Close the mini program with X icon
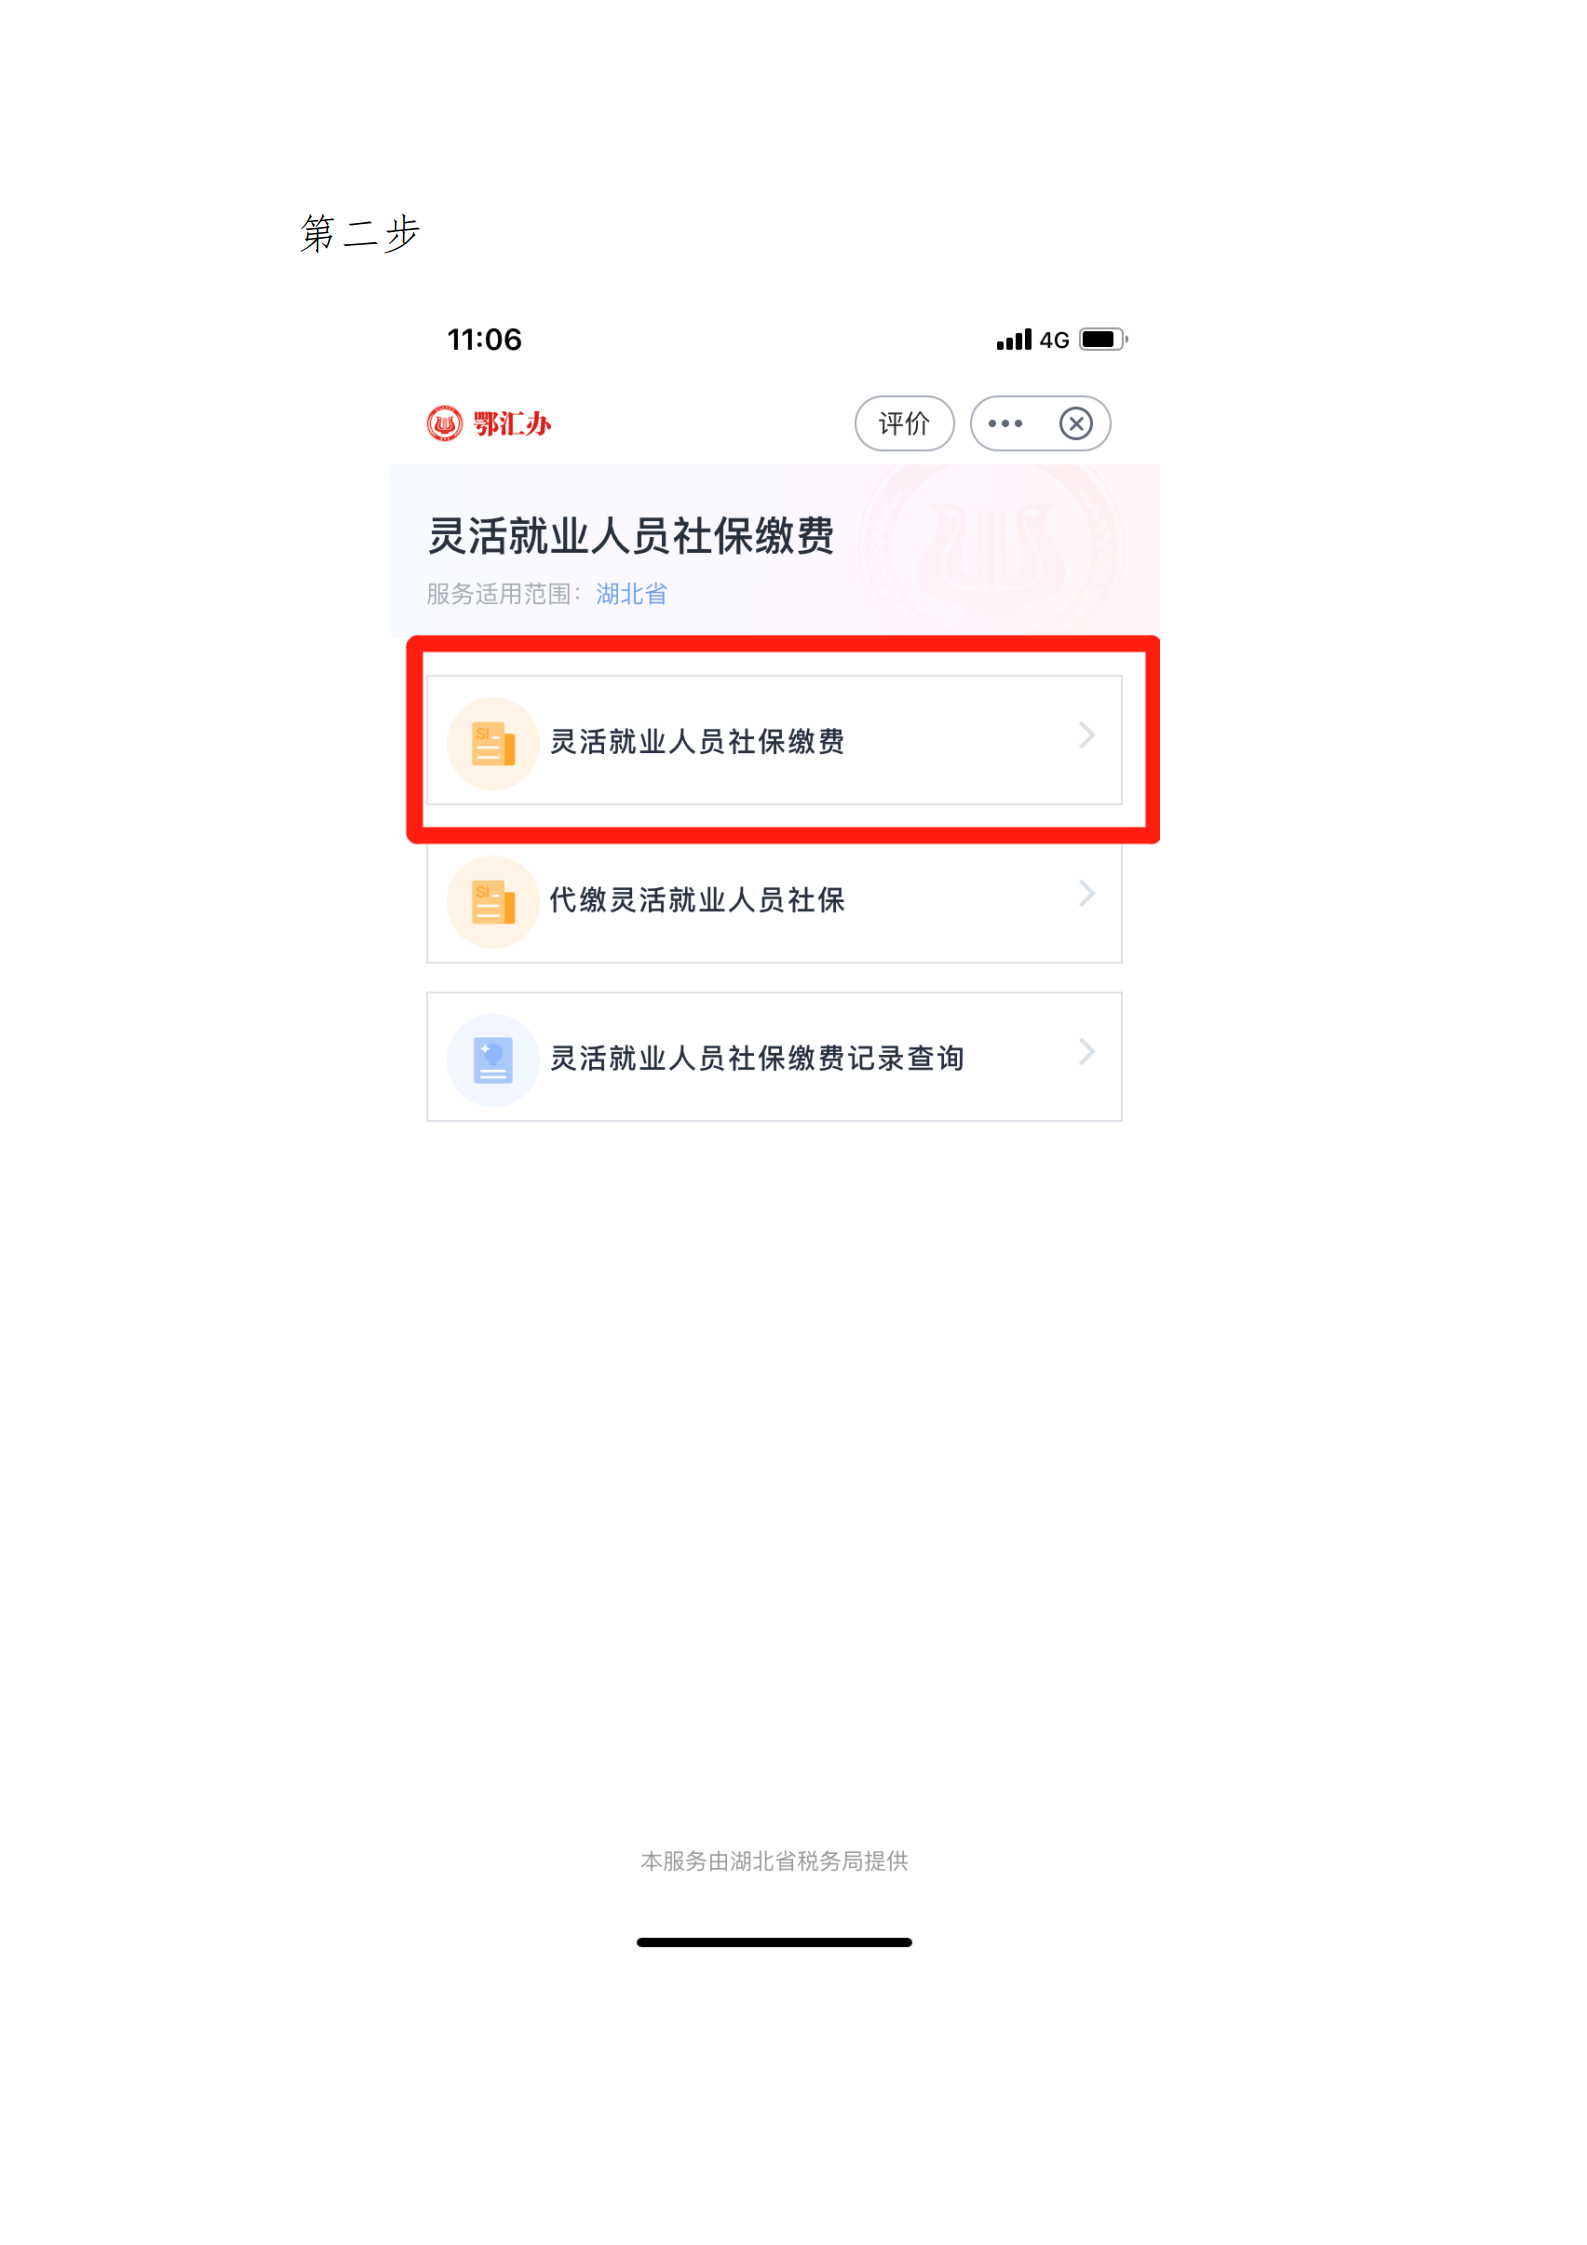This screenshot has width=1587, height=2245. [x=1076, y=424]
